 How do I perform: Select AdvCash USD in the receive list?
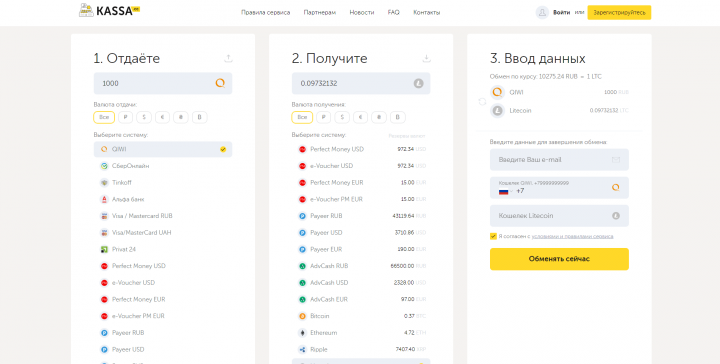[361, 283]
